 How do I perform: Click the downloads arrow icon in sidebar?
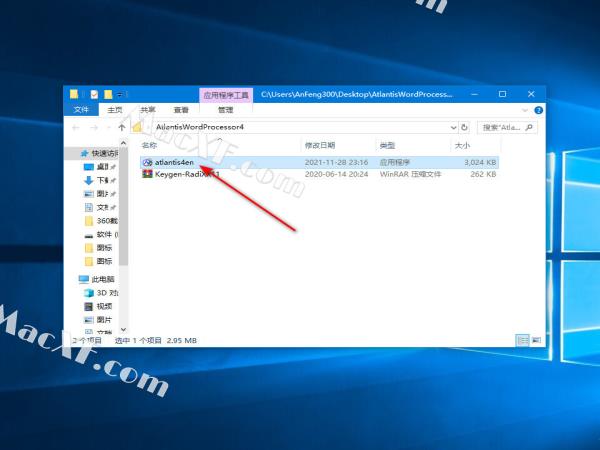[x=88, y=180]
